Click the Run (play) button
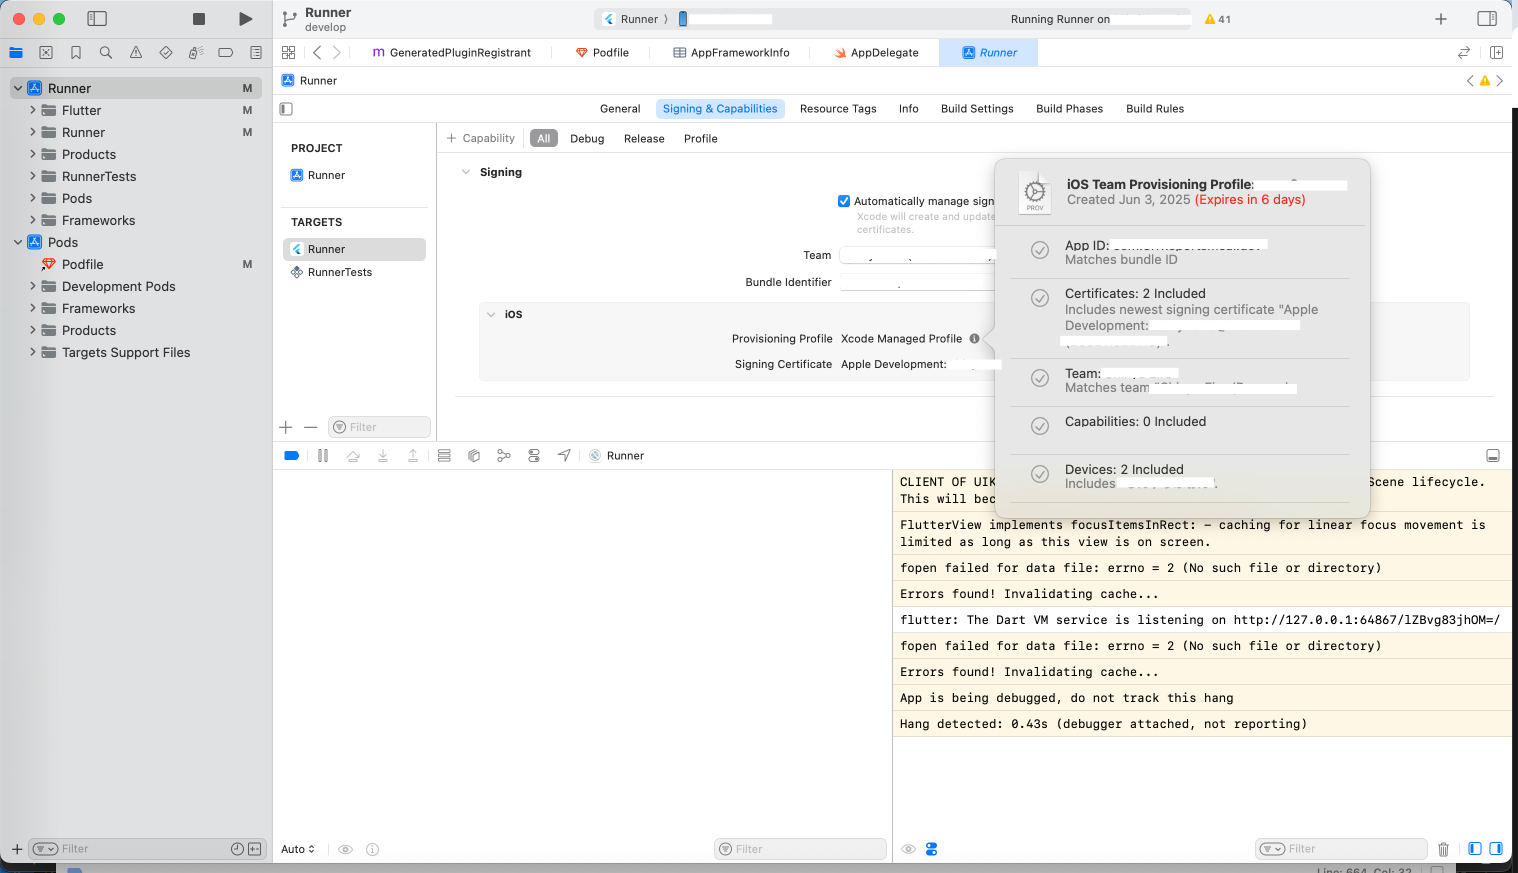1518x873 pixels. point(245,19)
